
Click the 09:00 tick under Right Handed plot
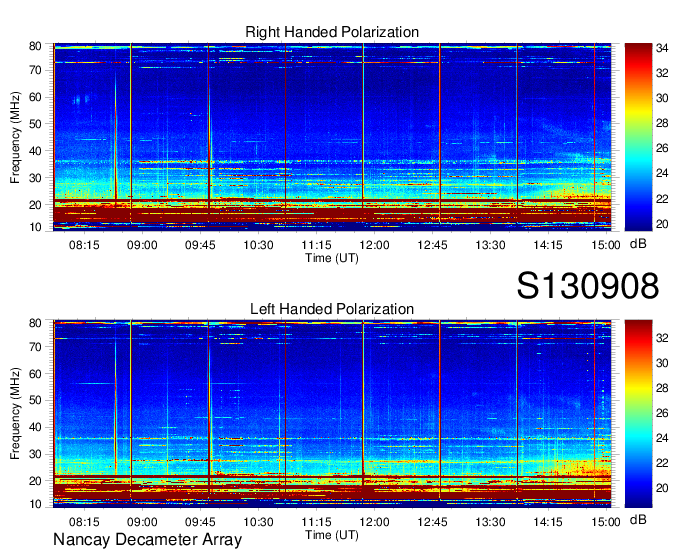coord(142,245)
